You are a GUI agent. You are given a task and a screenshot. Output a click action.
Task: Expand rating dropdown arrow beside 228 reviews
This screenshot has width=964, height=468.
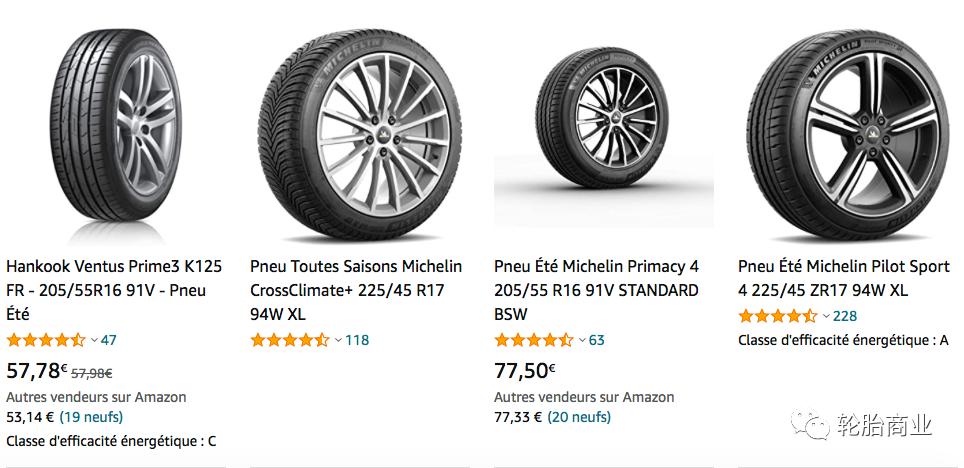click(826, 316)
